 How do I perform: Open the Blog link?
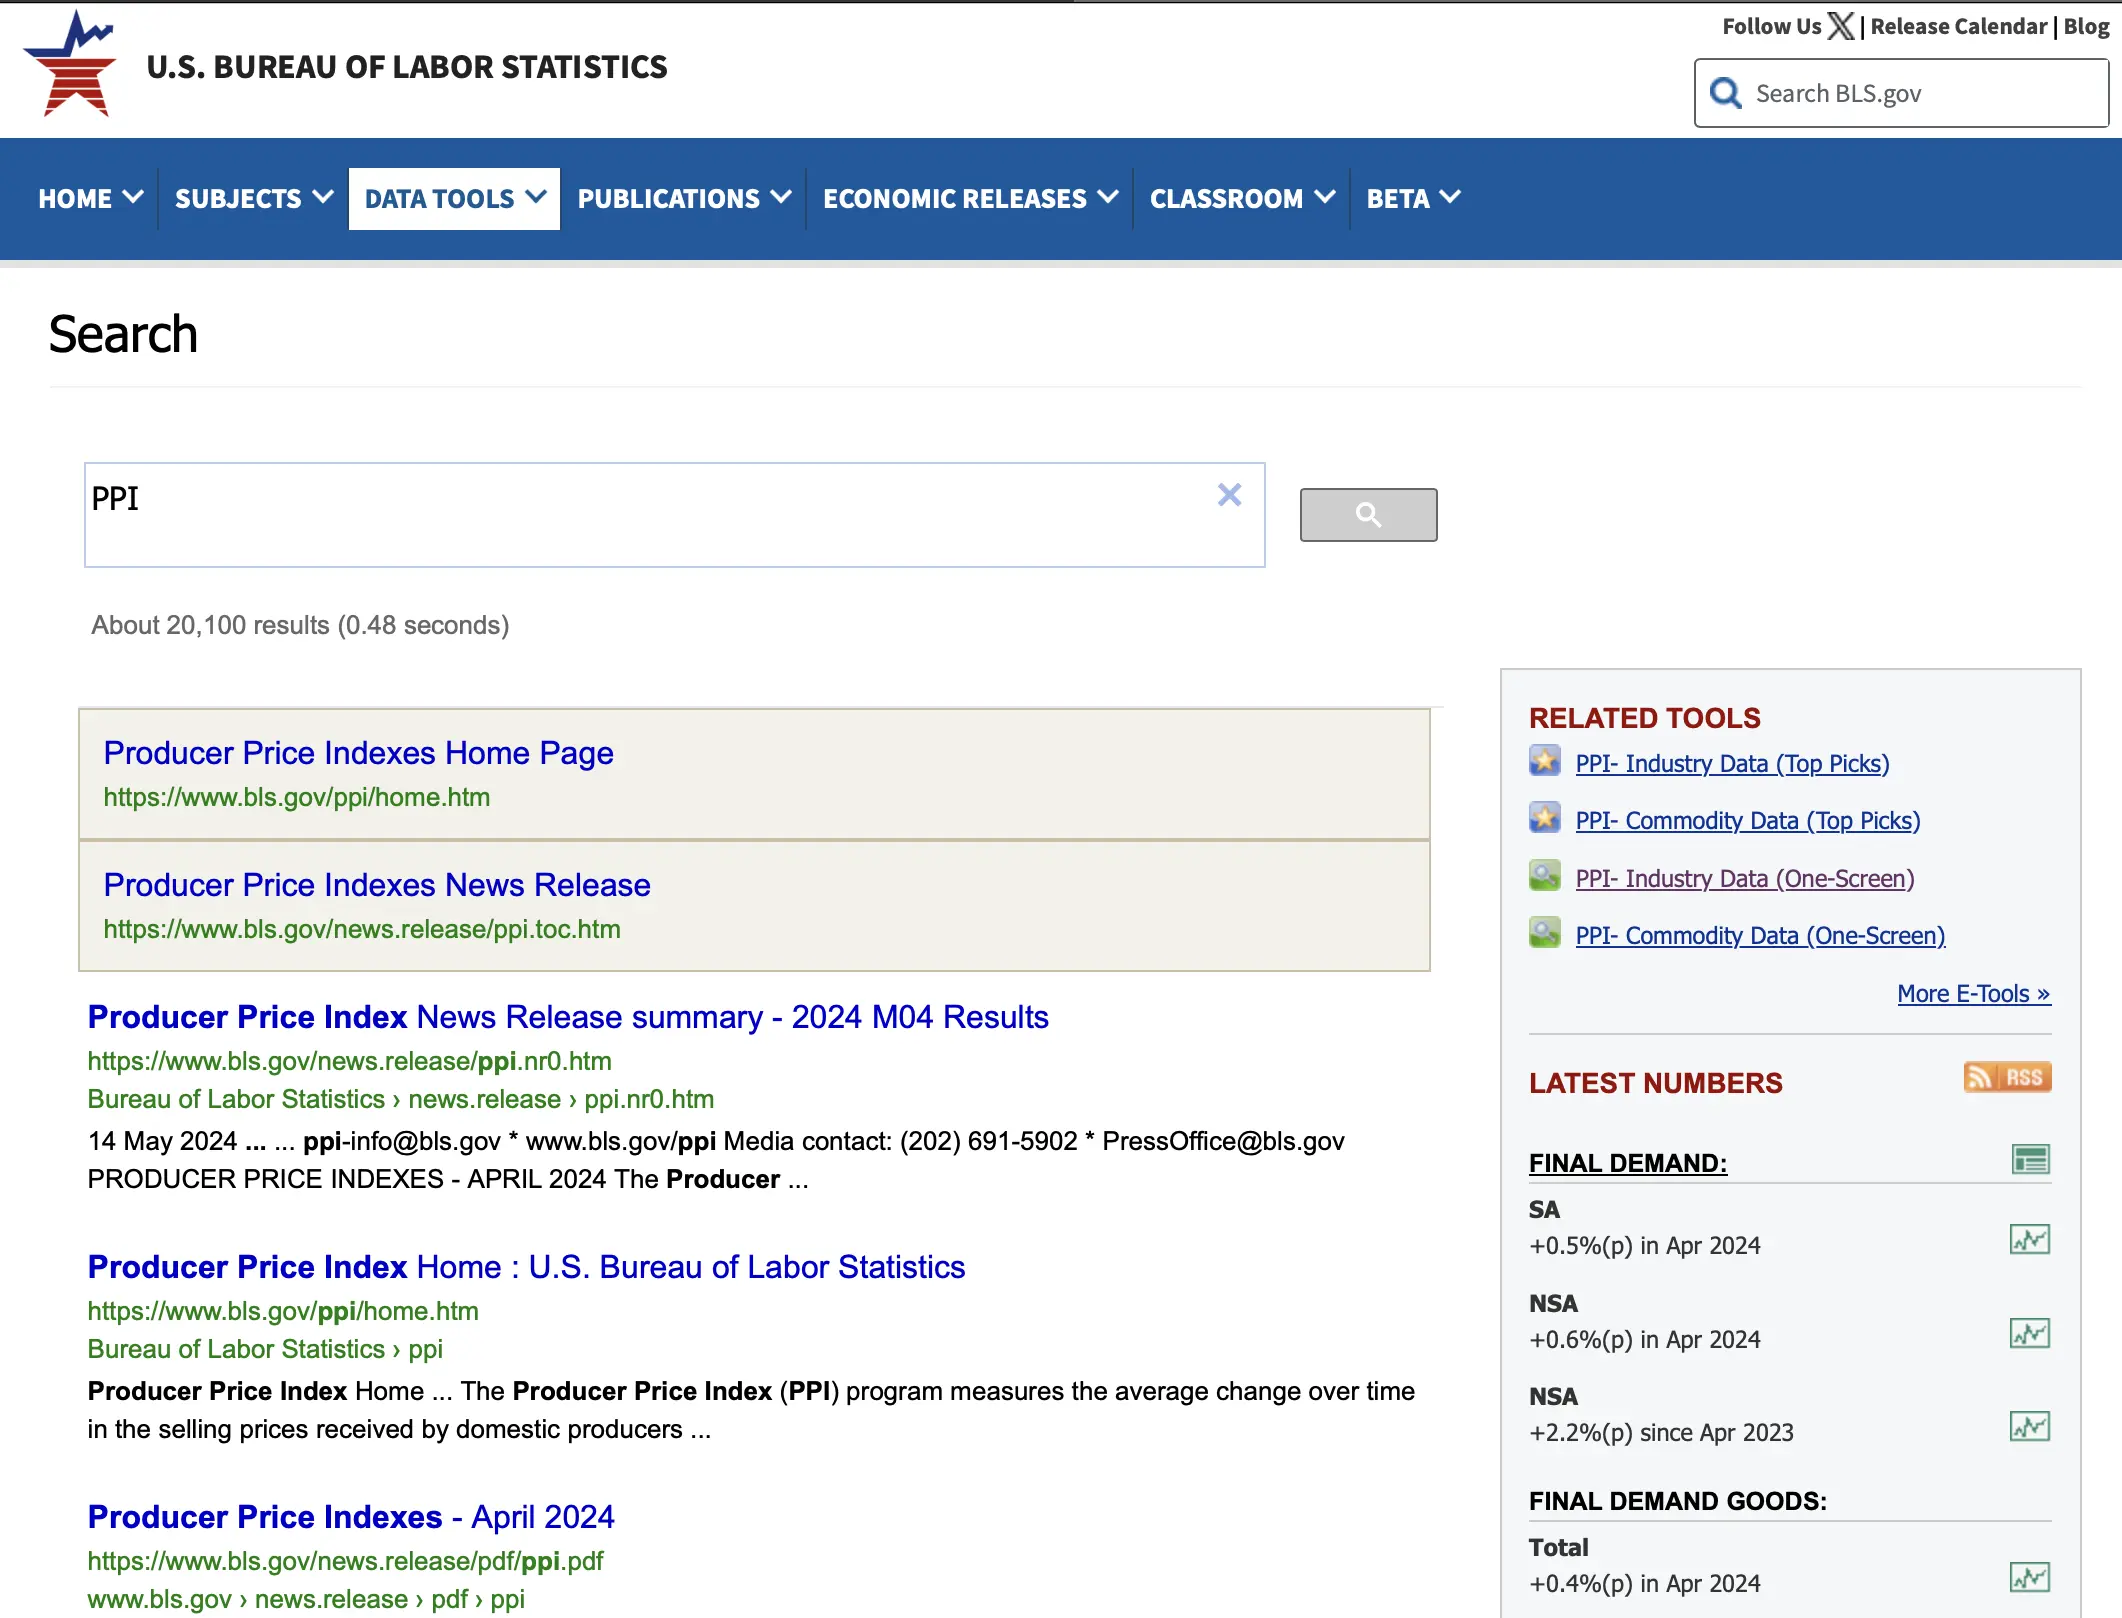click(x=2086, y=27)
